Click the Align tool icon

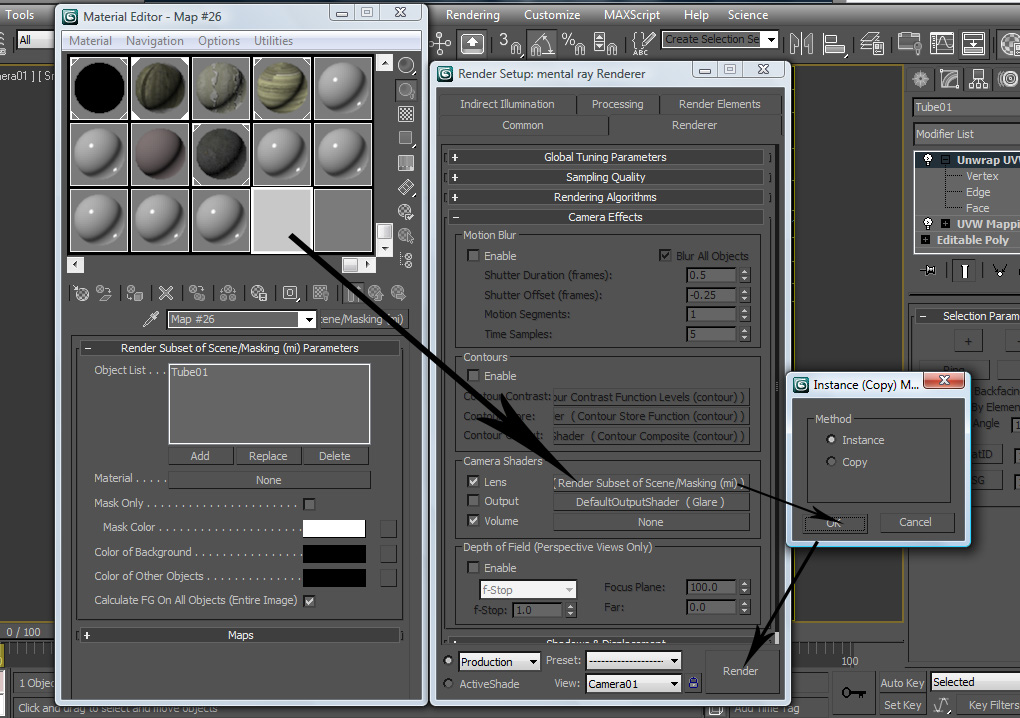tap(834, 44)
